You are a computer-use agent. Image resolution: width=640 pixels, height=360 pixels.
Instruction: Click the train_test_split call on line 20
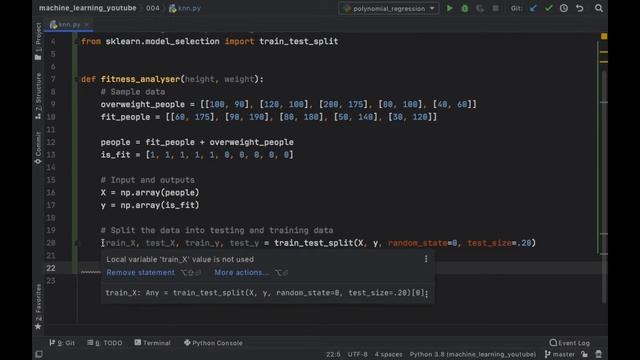pyautogui.click(x=313, y=243)
